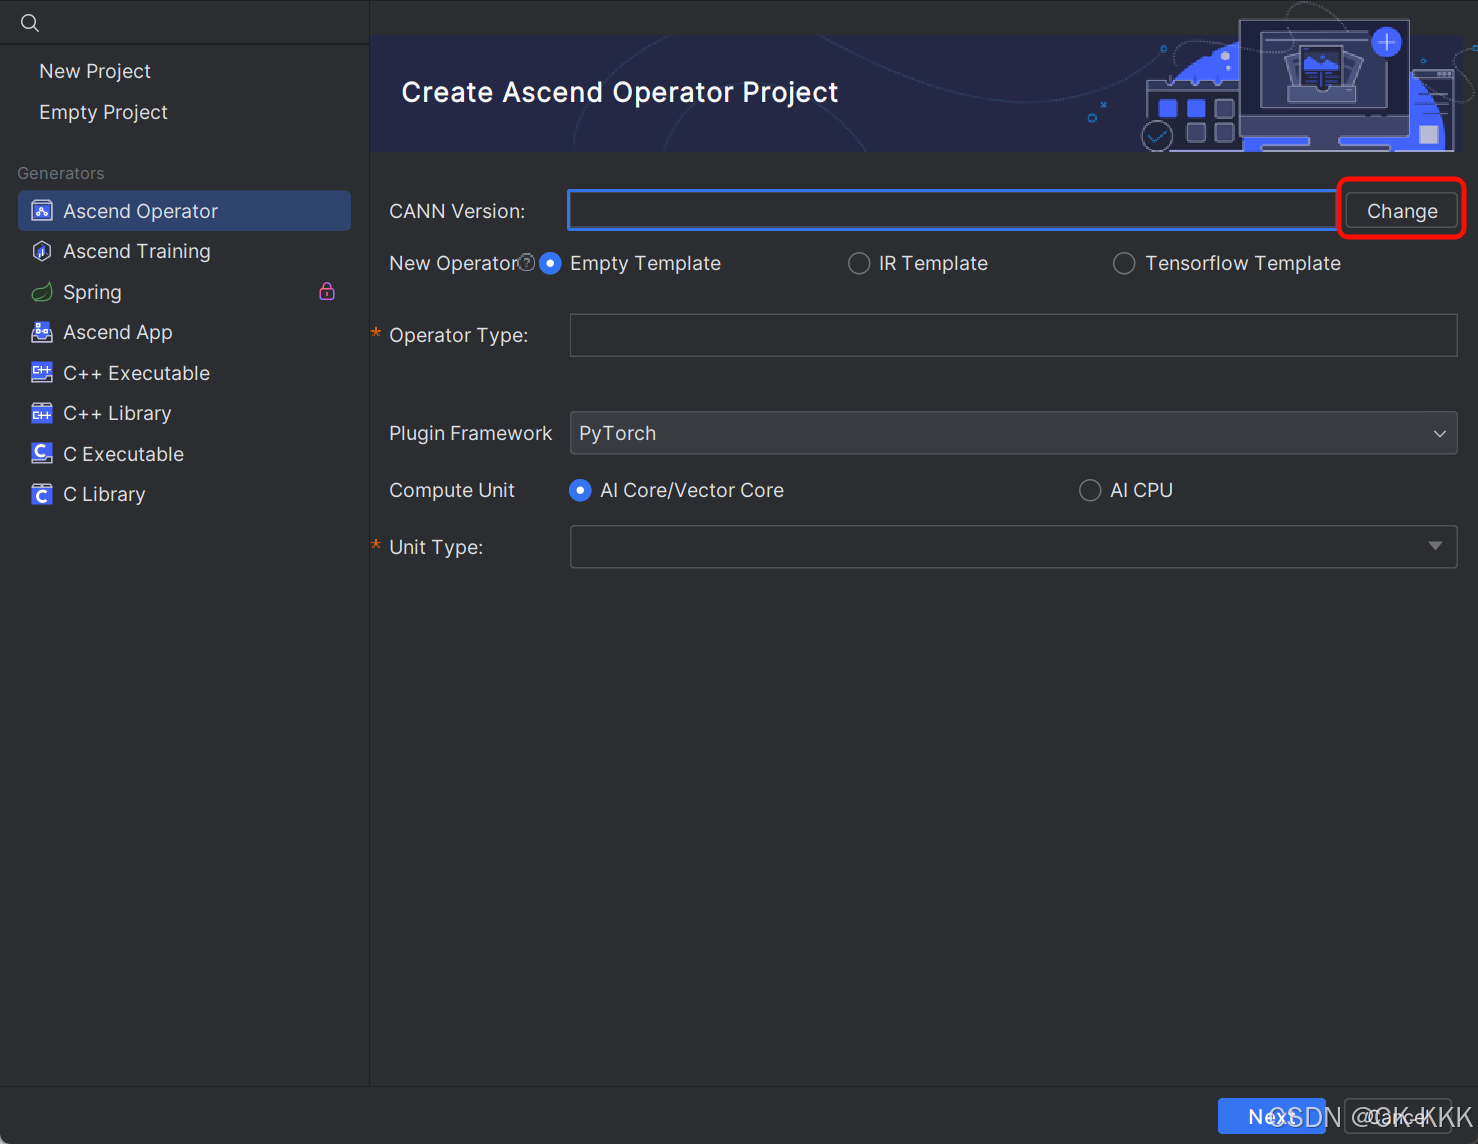Open the Unit Type dropdown
This screenshot has width=1478, height=1144.
pyautogui.click(x=1435, y=546)
